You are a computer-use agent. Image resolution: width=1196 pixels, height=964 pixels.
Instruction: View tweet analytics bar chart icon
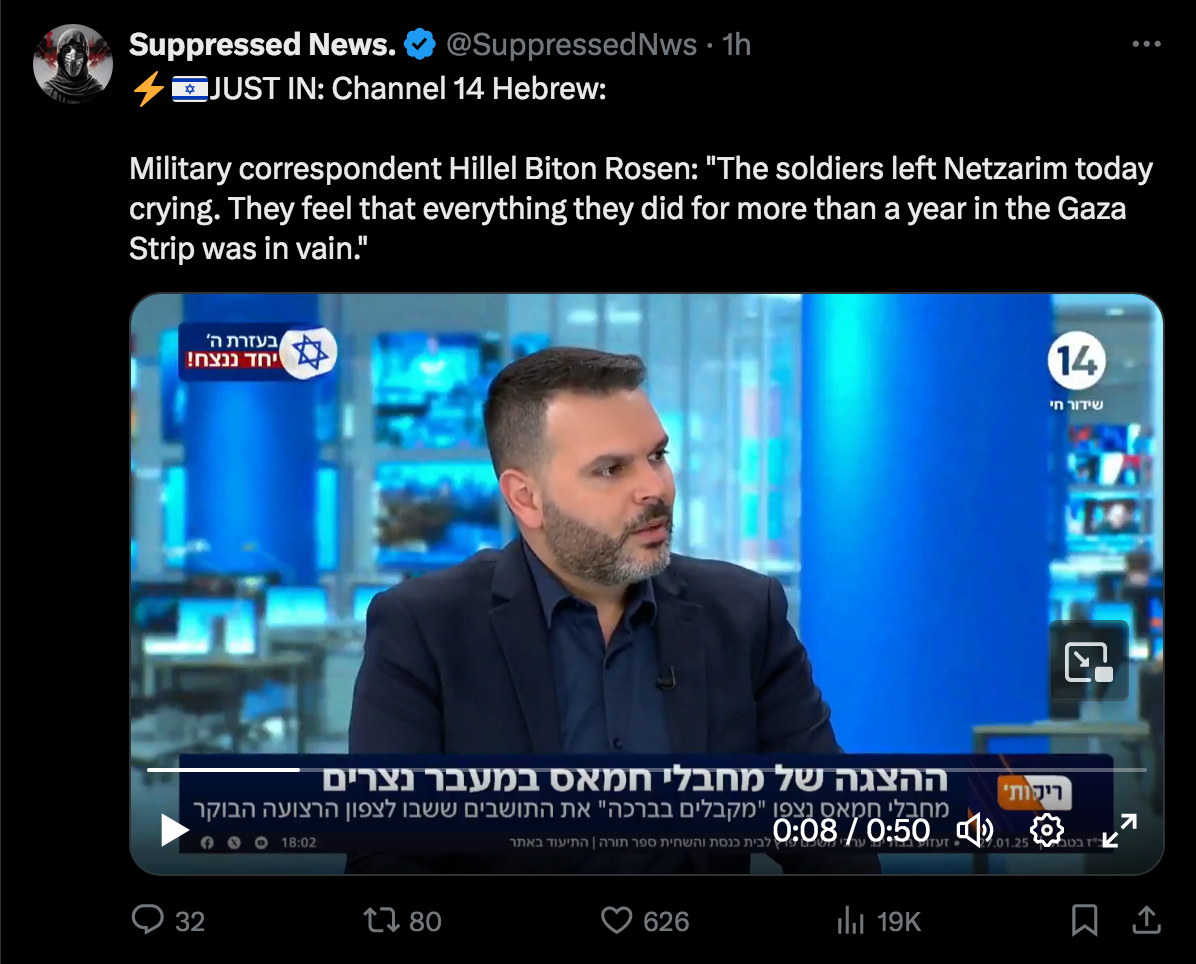pos(850,920)
